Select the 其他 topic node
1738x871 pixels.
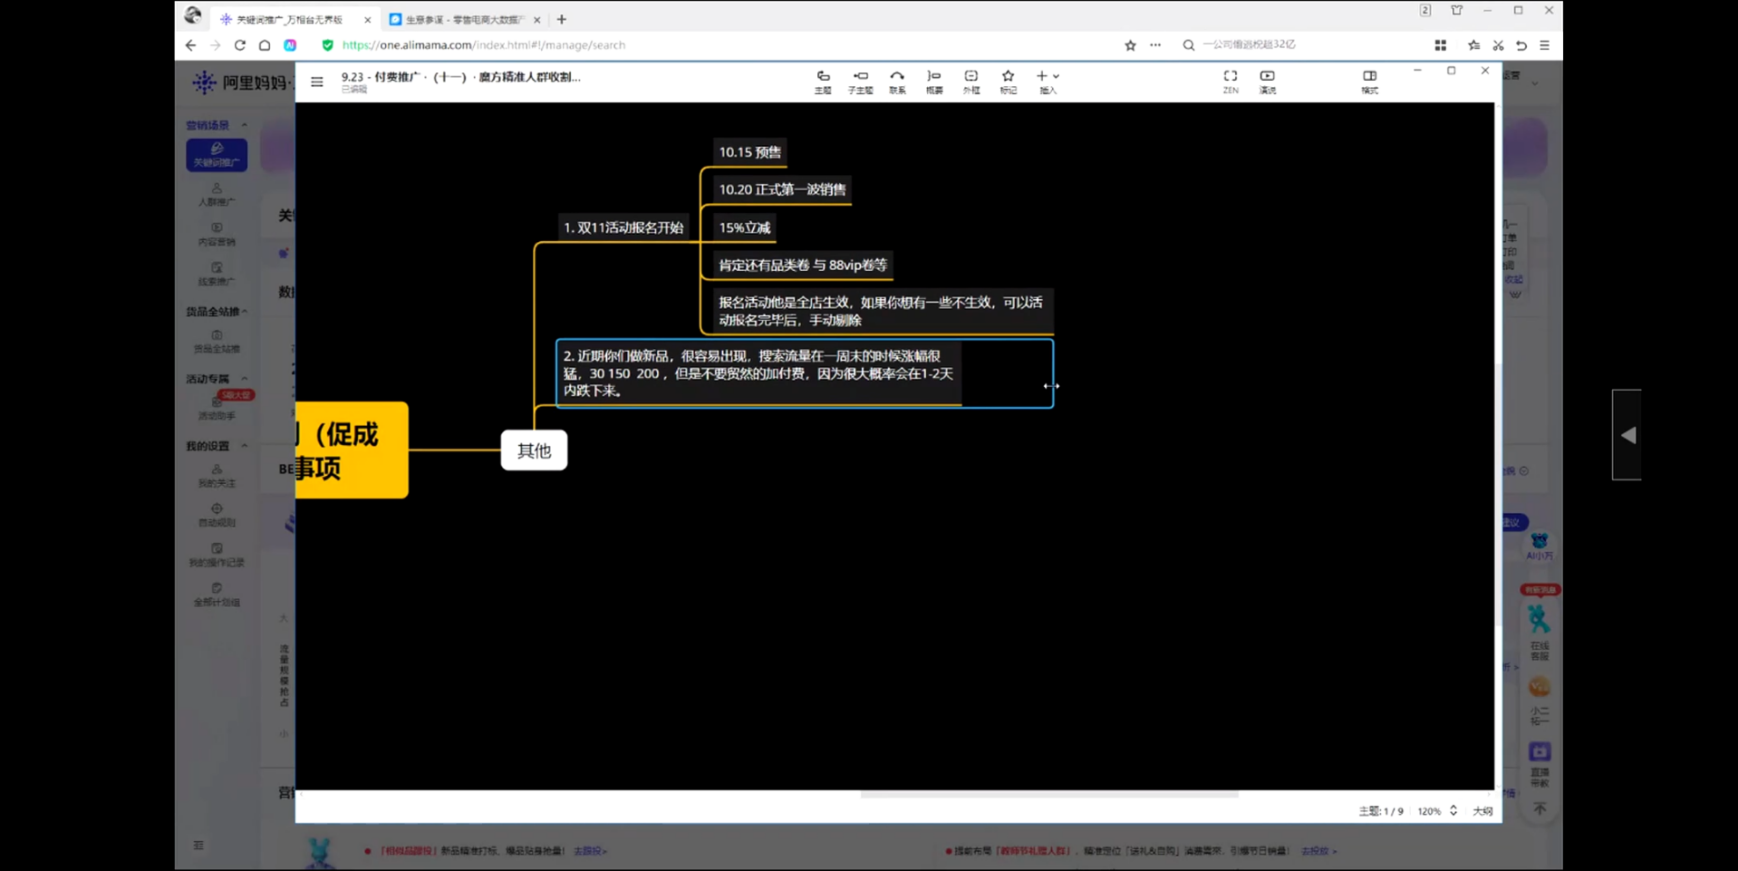tap(534, 451)
